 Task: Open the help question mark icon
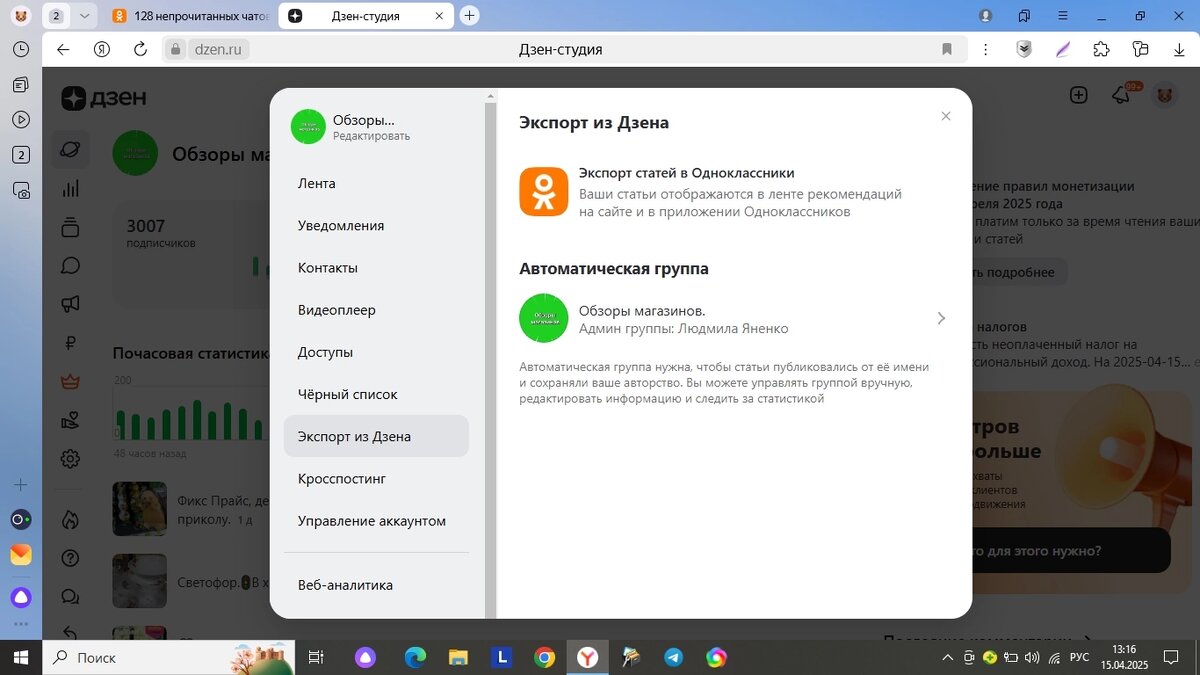[x=70, y=558]
